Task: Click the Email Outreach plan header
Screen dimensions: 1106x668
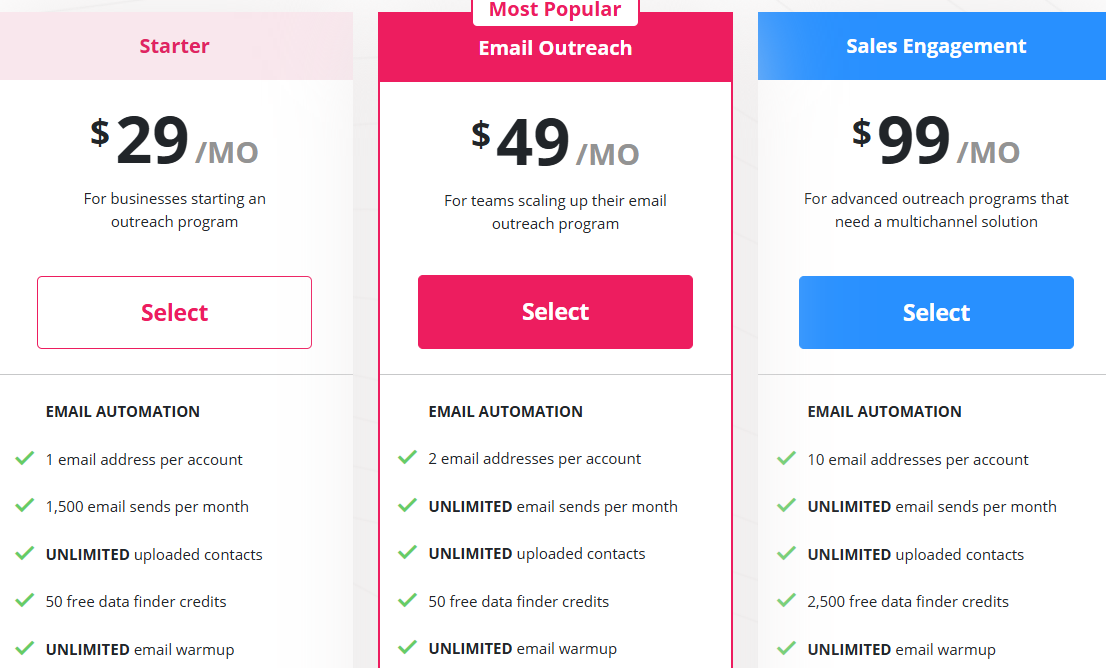Action: pos(555,46)
